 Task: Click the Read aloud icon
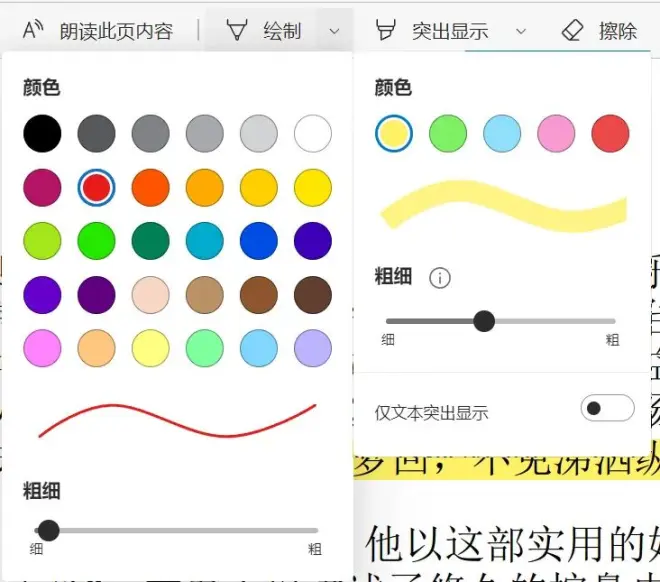click(33, 30)
